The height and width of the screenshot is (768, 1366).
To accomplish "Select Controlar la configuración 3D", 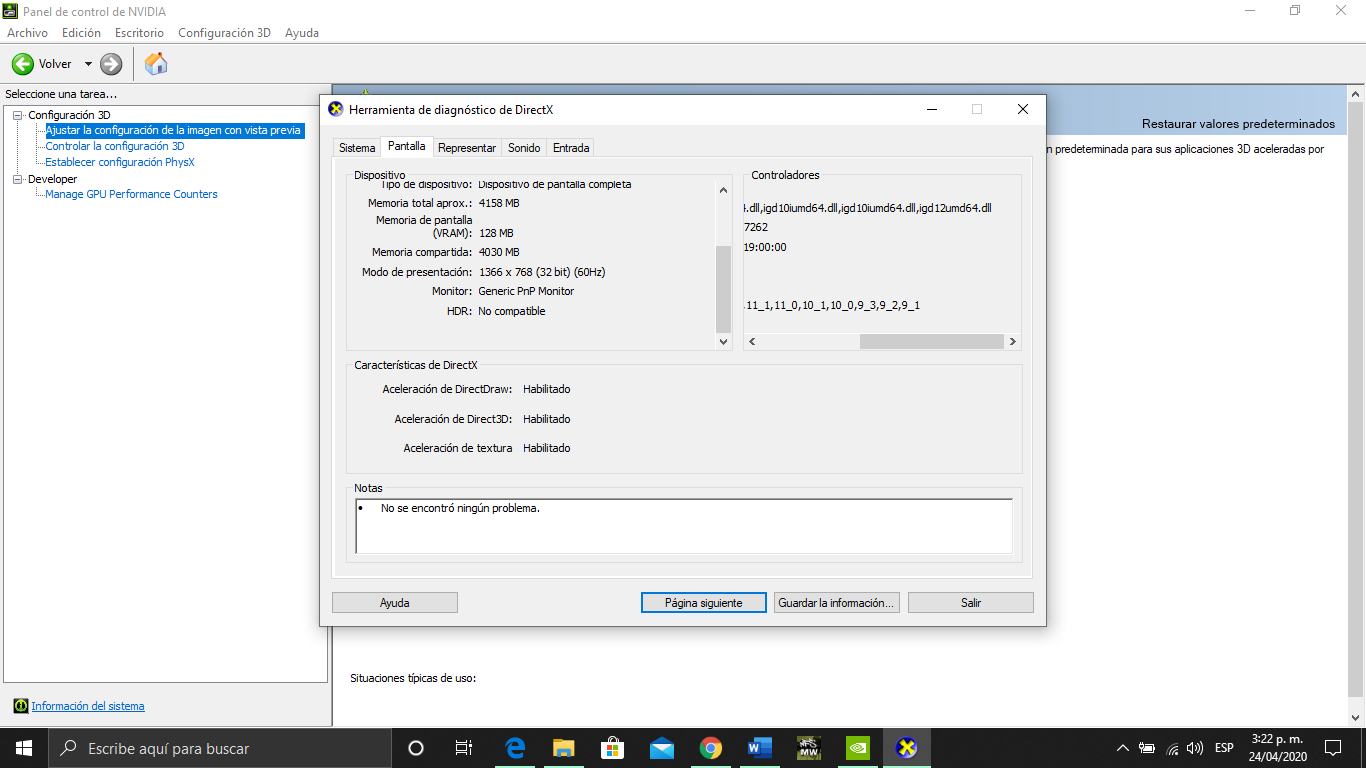I will click(x=115, y=146).
